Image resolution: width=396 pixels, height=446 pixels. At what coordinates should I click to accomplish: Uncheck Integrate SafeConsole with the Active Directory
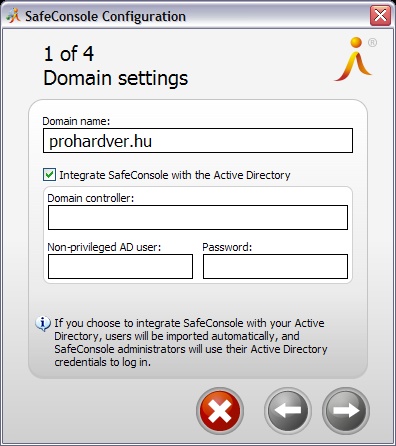click(49, 175)
